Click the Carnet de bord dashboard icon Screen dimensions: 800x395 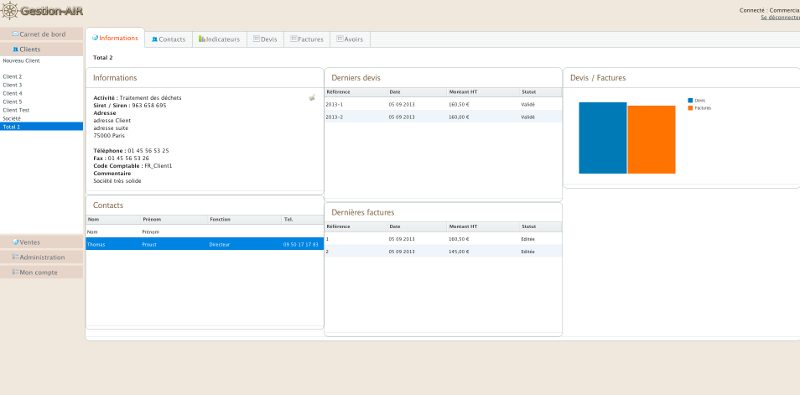click(x=15, y=34)
